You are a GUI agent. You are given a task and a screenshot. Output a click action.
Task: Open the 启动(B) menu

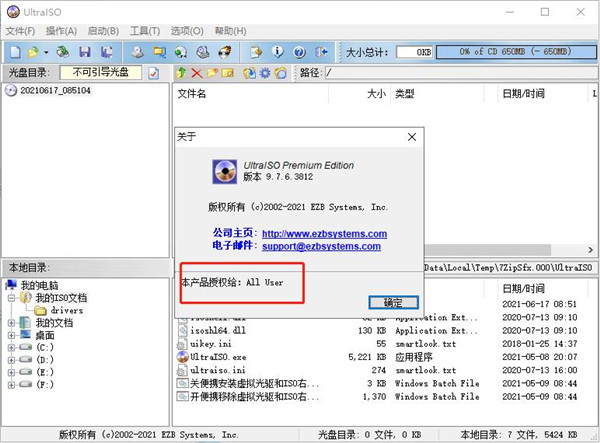[103, 31]
